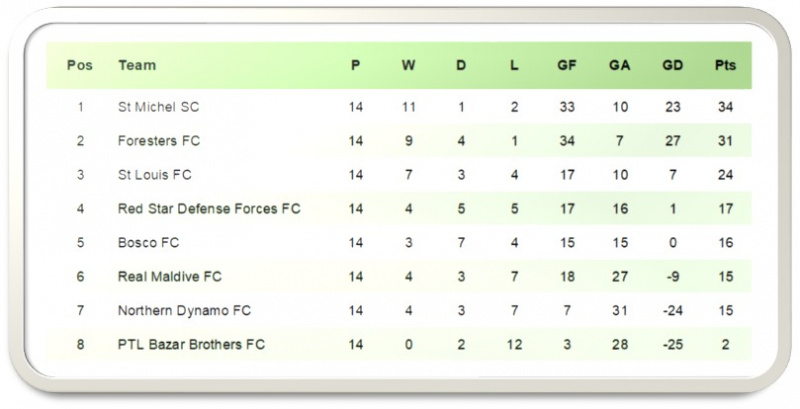Viewport: 800px width, 409px height.
Task: Open Red Star Defense Forces FC
Action: tap(209, 209)
